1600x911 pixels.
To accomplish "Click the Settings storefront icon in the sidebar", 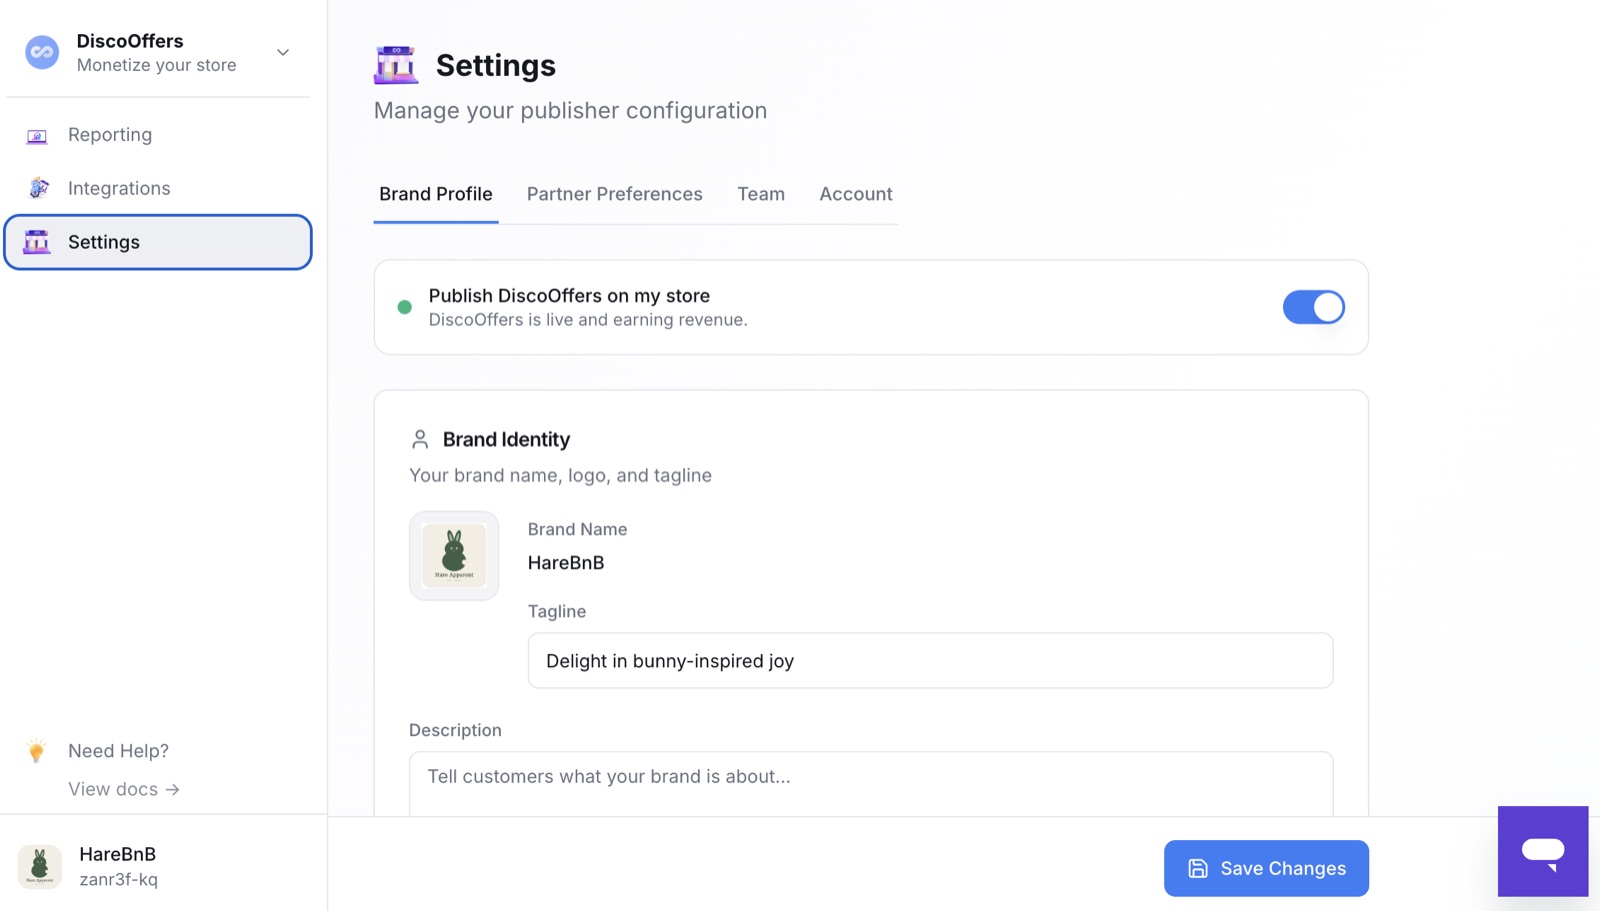I will pyautogui.click(x=37, y=242).
